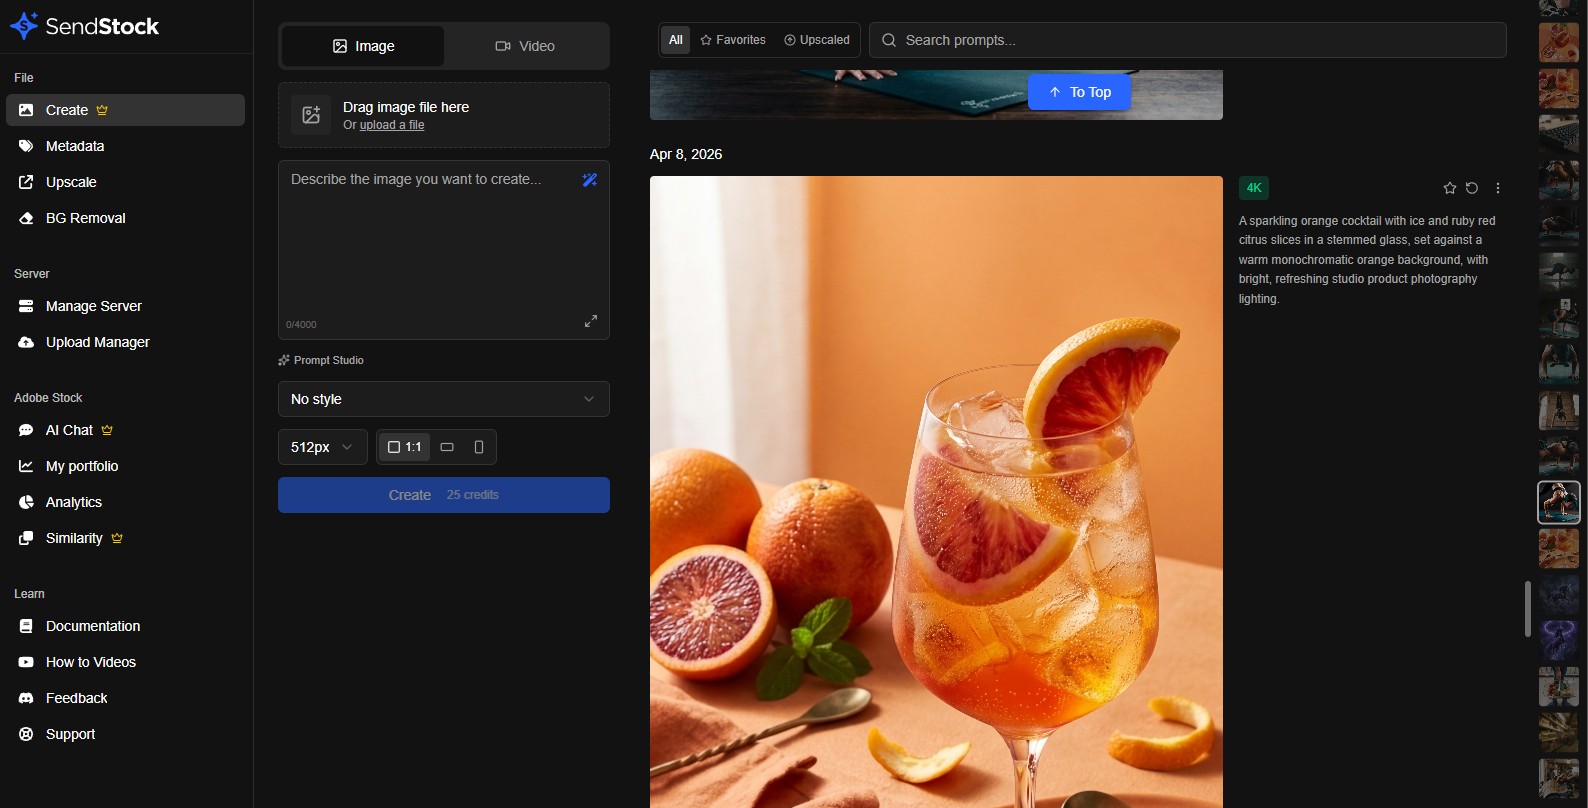
Task: Click the My portfolio chart icon
Action: point(26,466)
